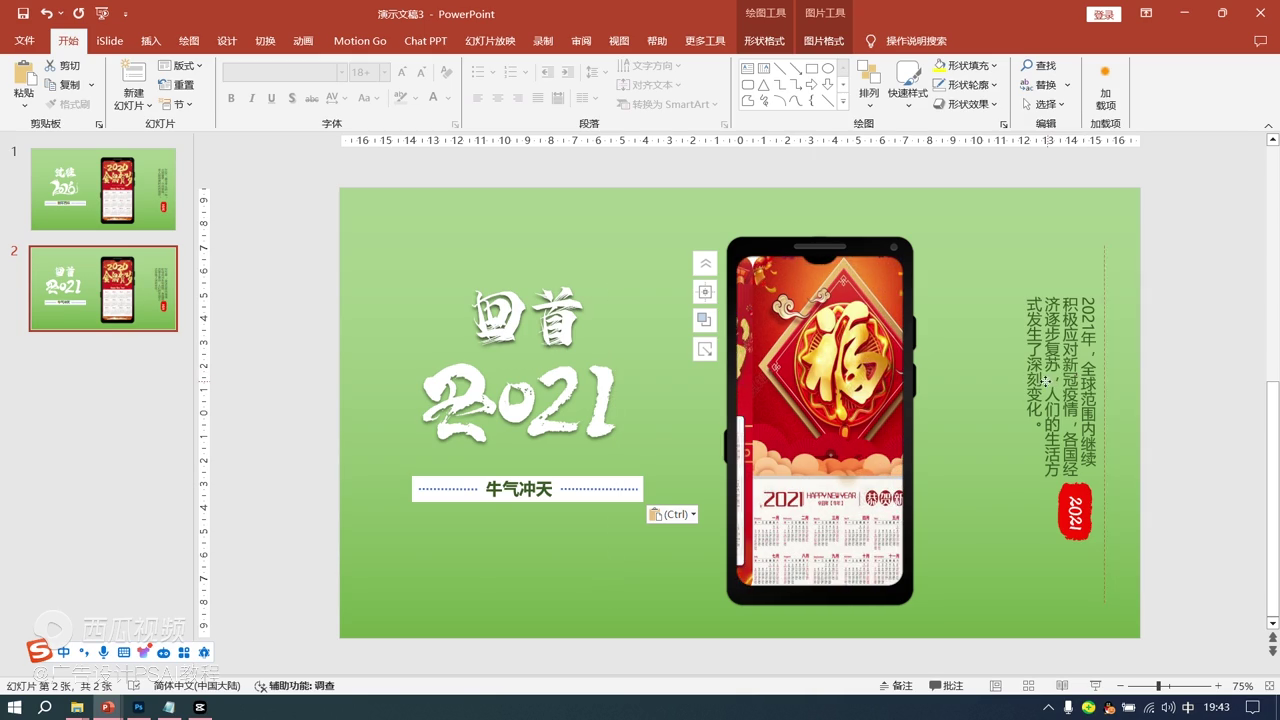Click the New Slide (新建幻灯片) icon

tap(133, 71)
